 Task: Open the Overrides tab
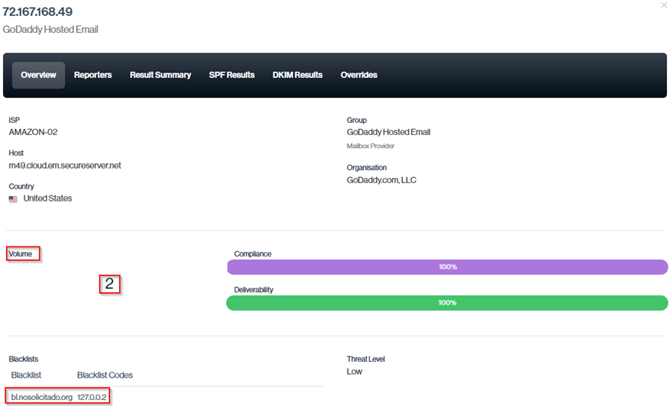click(x=359, y=75)
